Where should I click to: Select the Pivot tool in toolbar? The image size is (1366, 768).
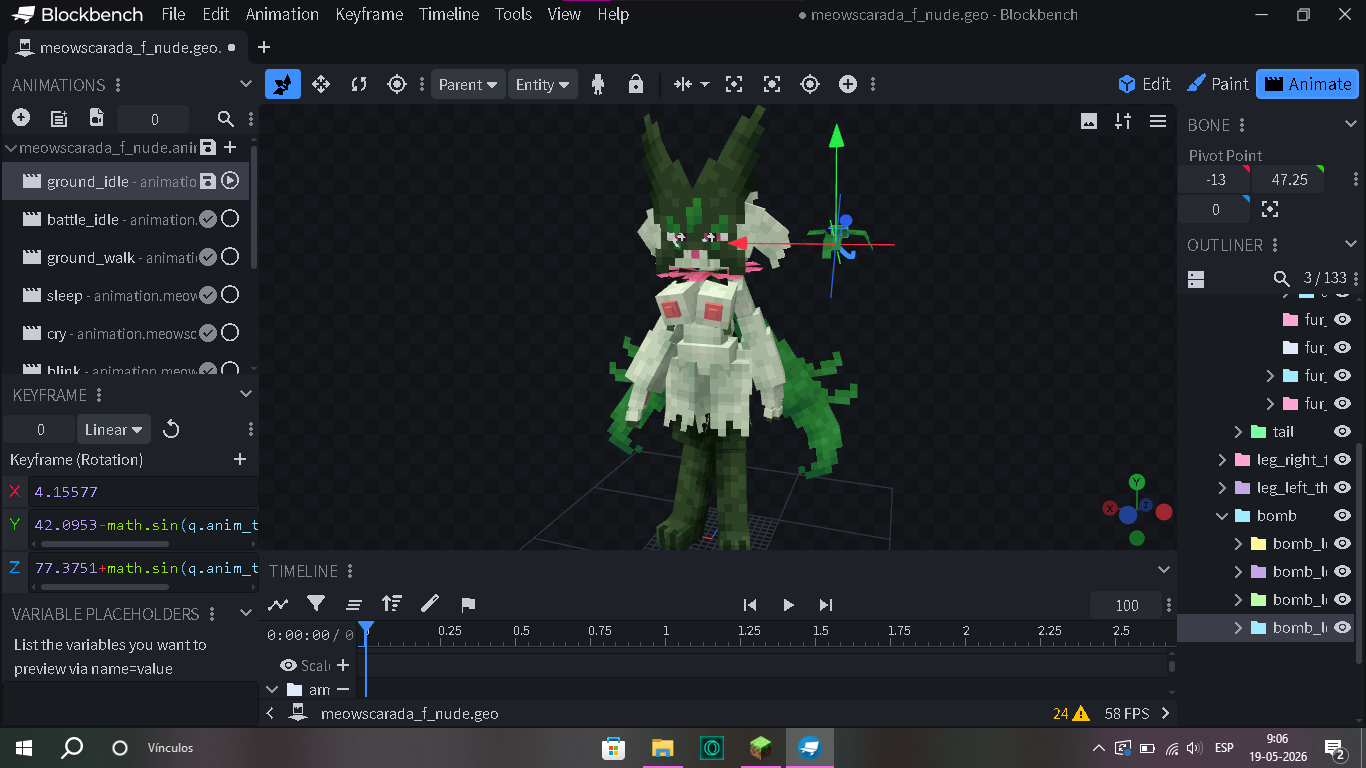397,85
